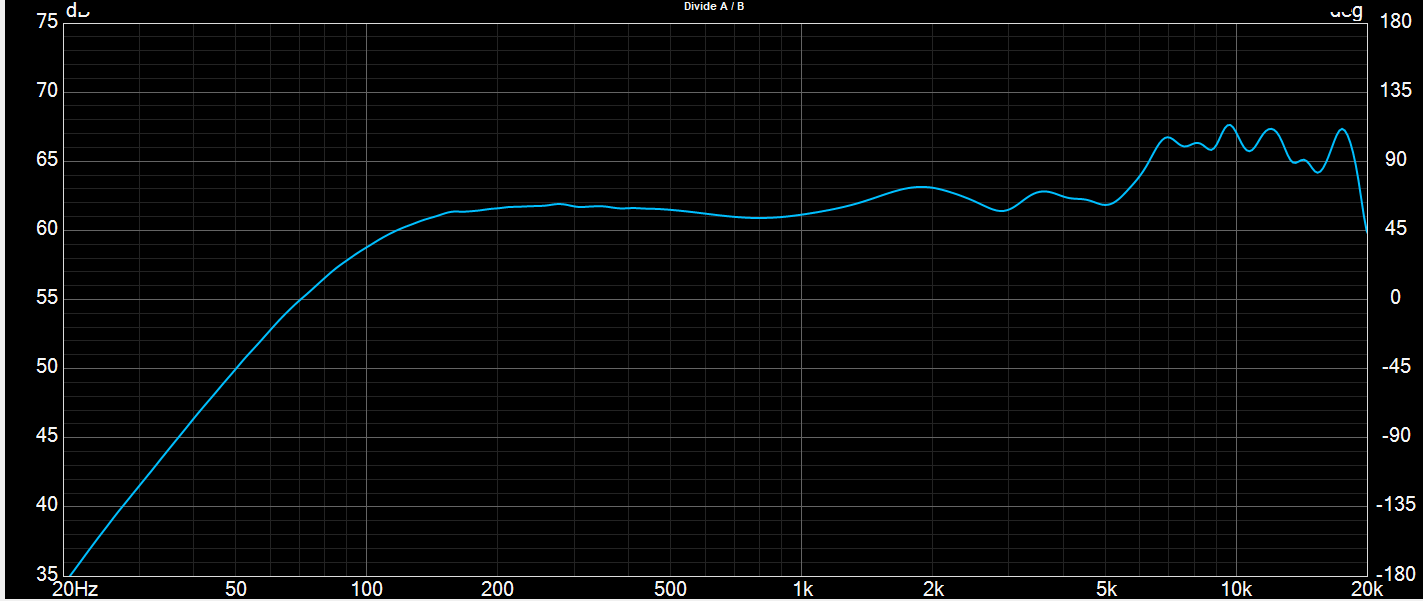The height and width of the screenshot is (601, 1423).
Task: Pick the 20k frequency axis label
Action: (x=1367, y=589)
